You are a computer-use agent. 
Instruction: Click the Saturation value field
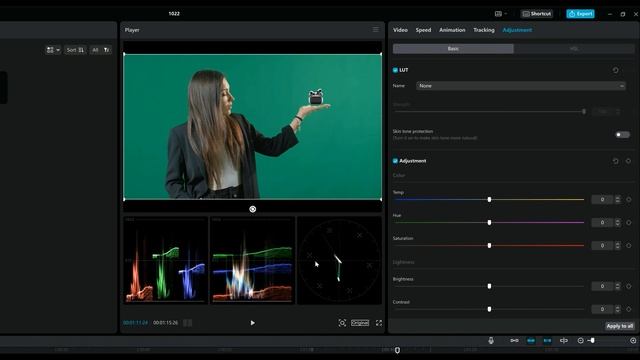(602, 245)
